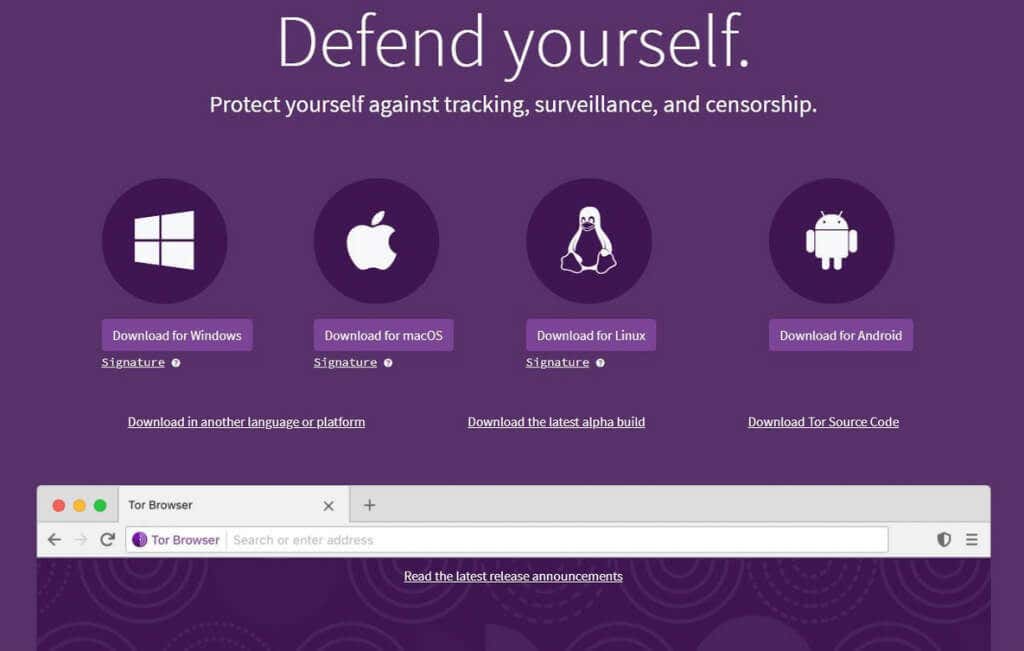Viewport: 1024px width, 651px height.
Task: Open the Windows signature help icon
Action: 176,363
